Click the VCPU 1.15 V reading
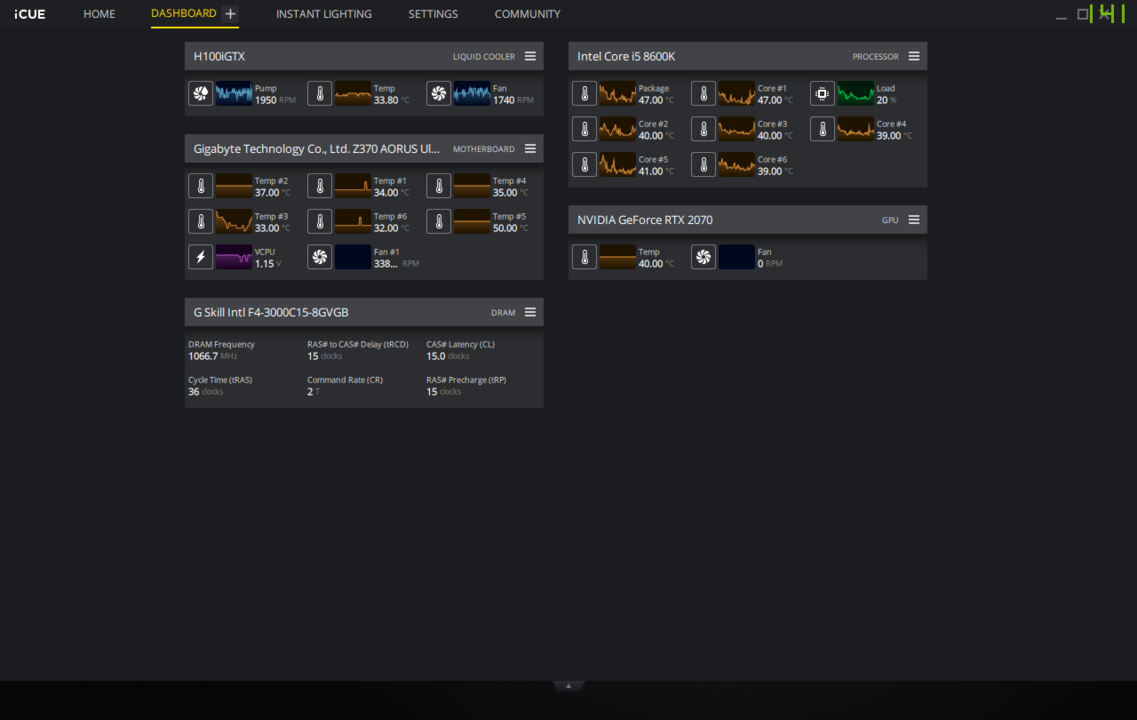 [x=268, y=264]
